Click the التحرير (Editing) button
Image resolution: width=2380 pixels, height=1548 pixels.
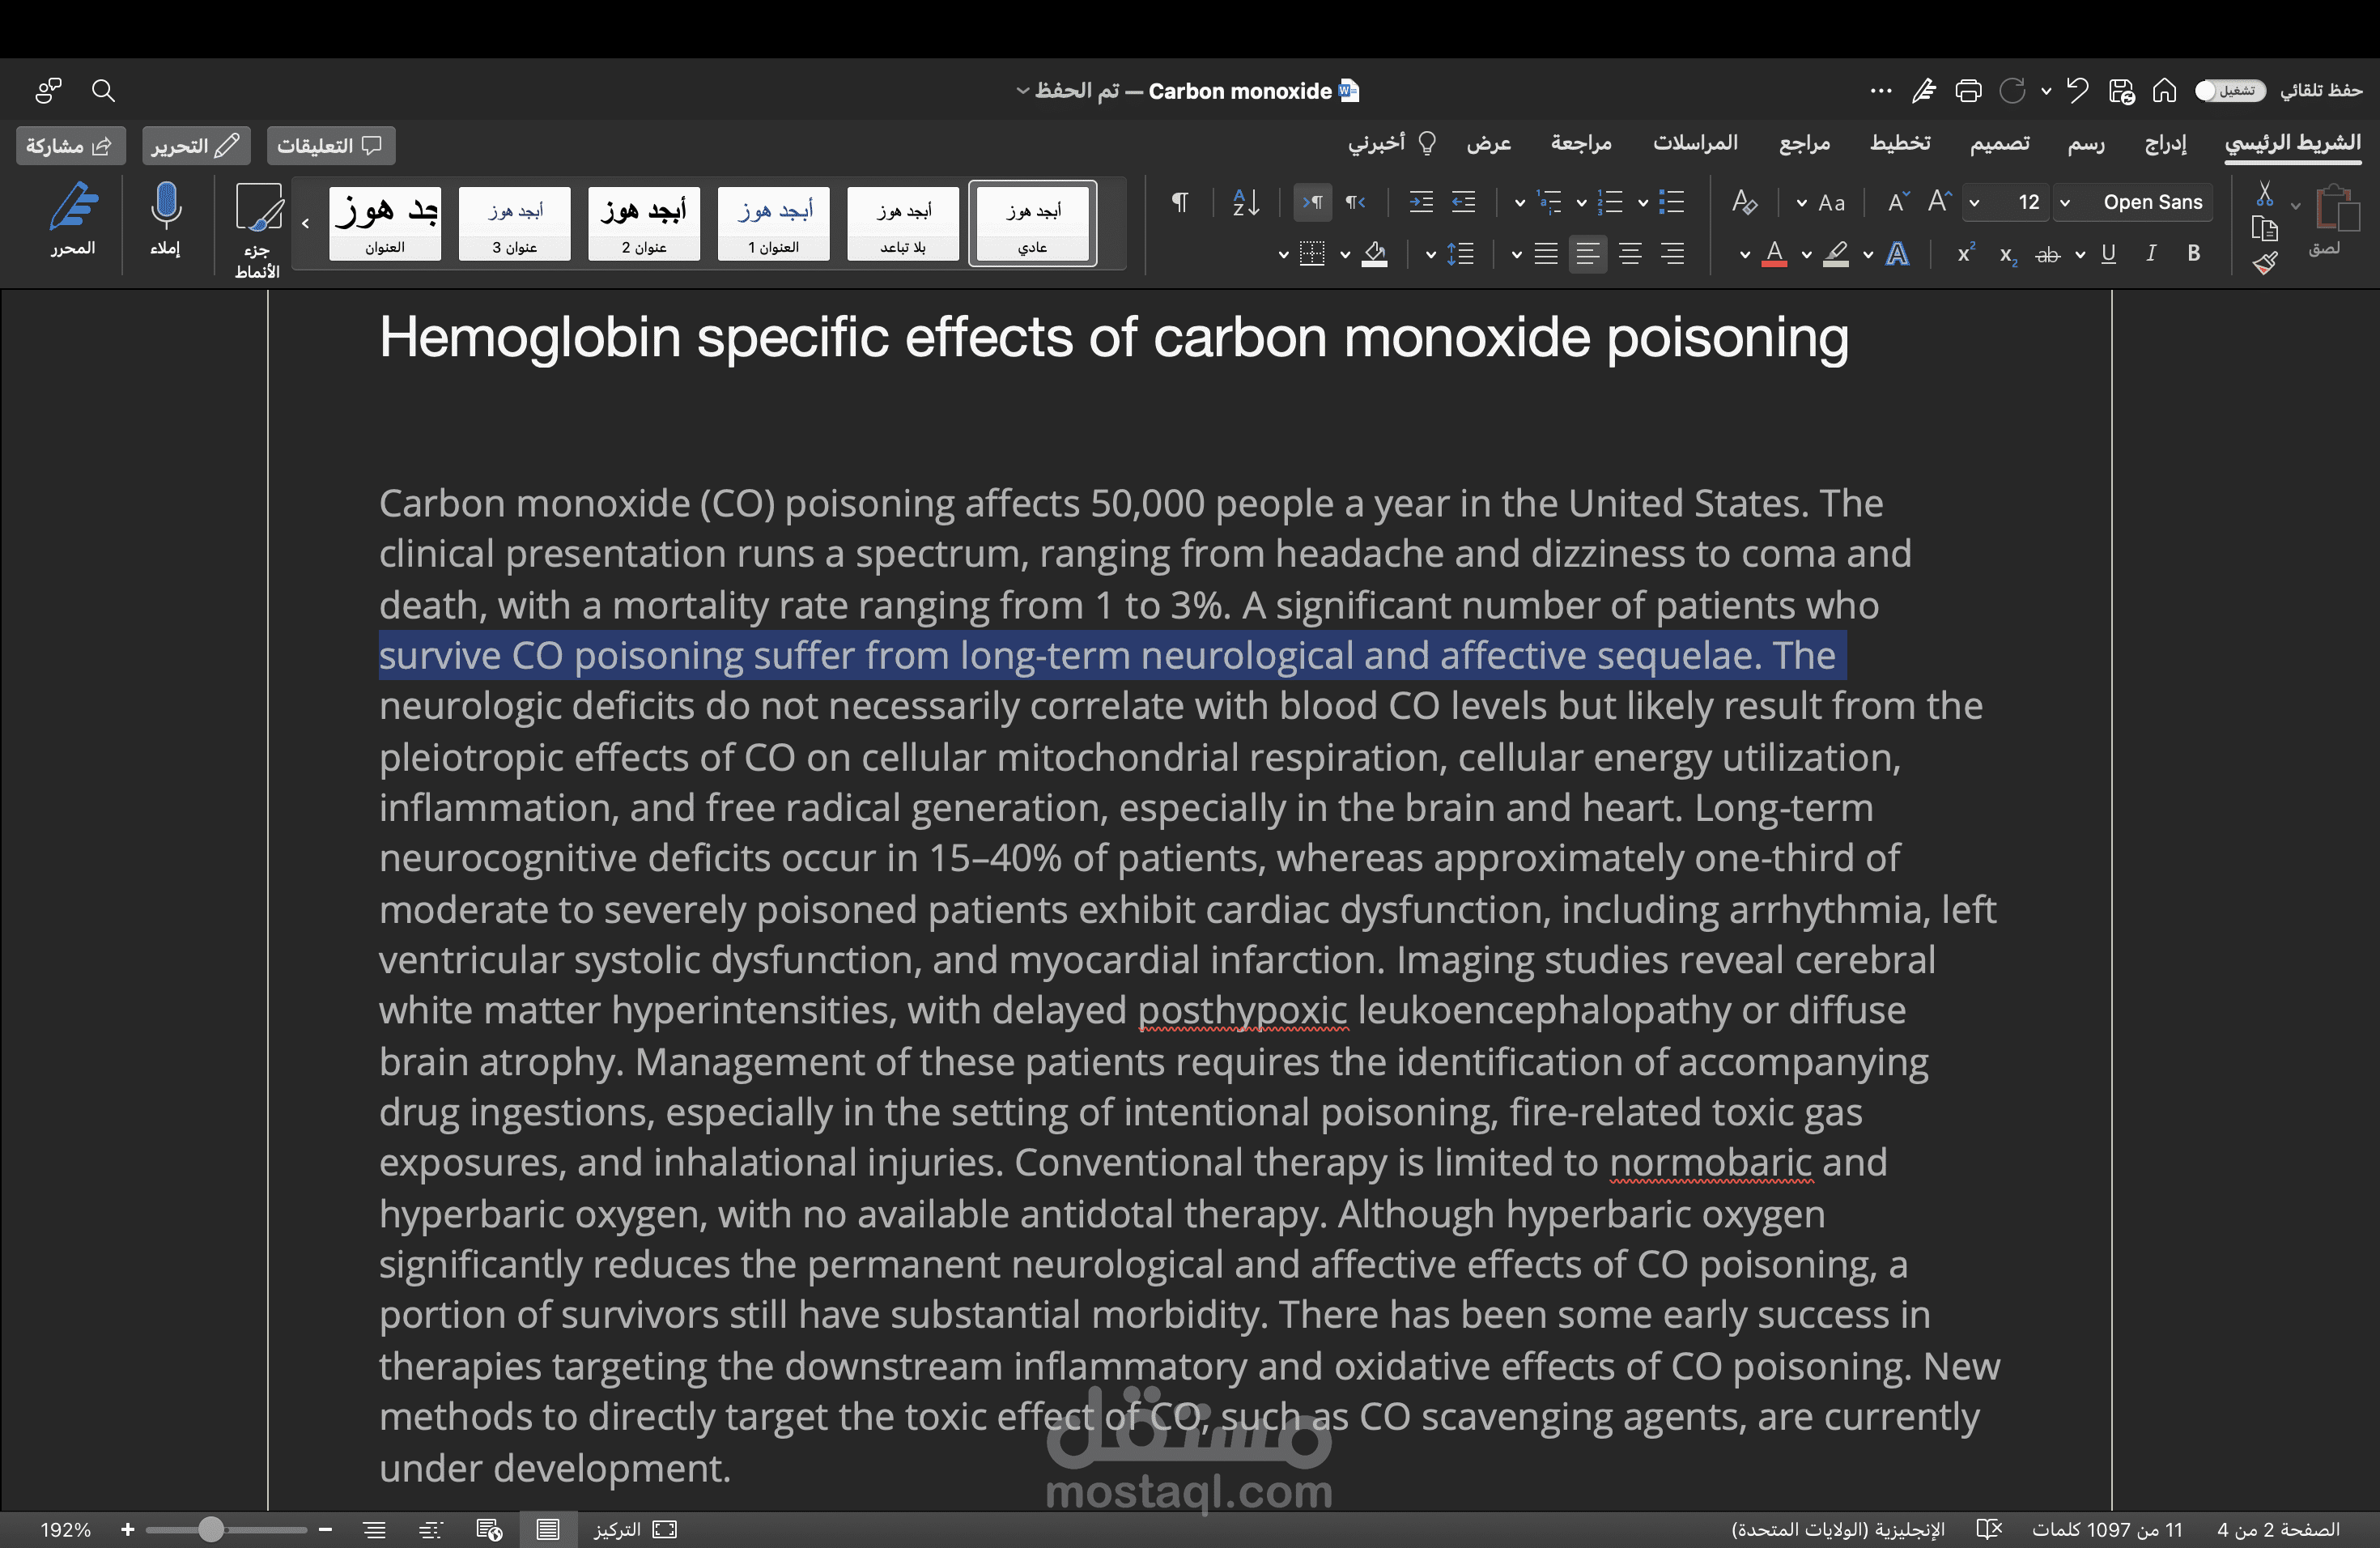(x=196, y=146)
